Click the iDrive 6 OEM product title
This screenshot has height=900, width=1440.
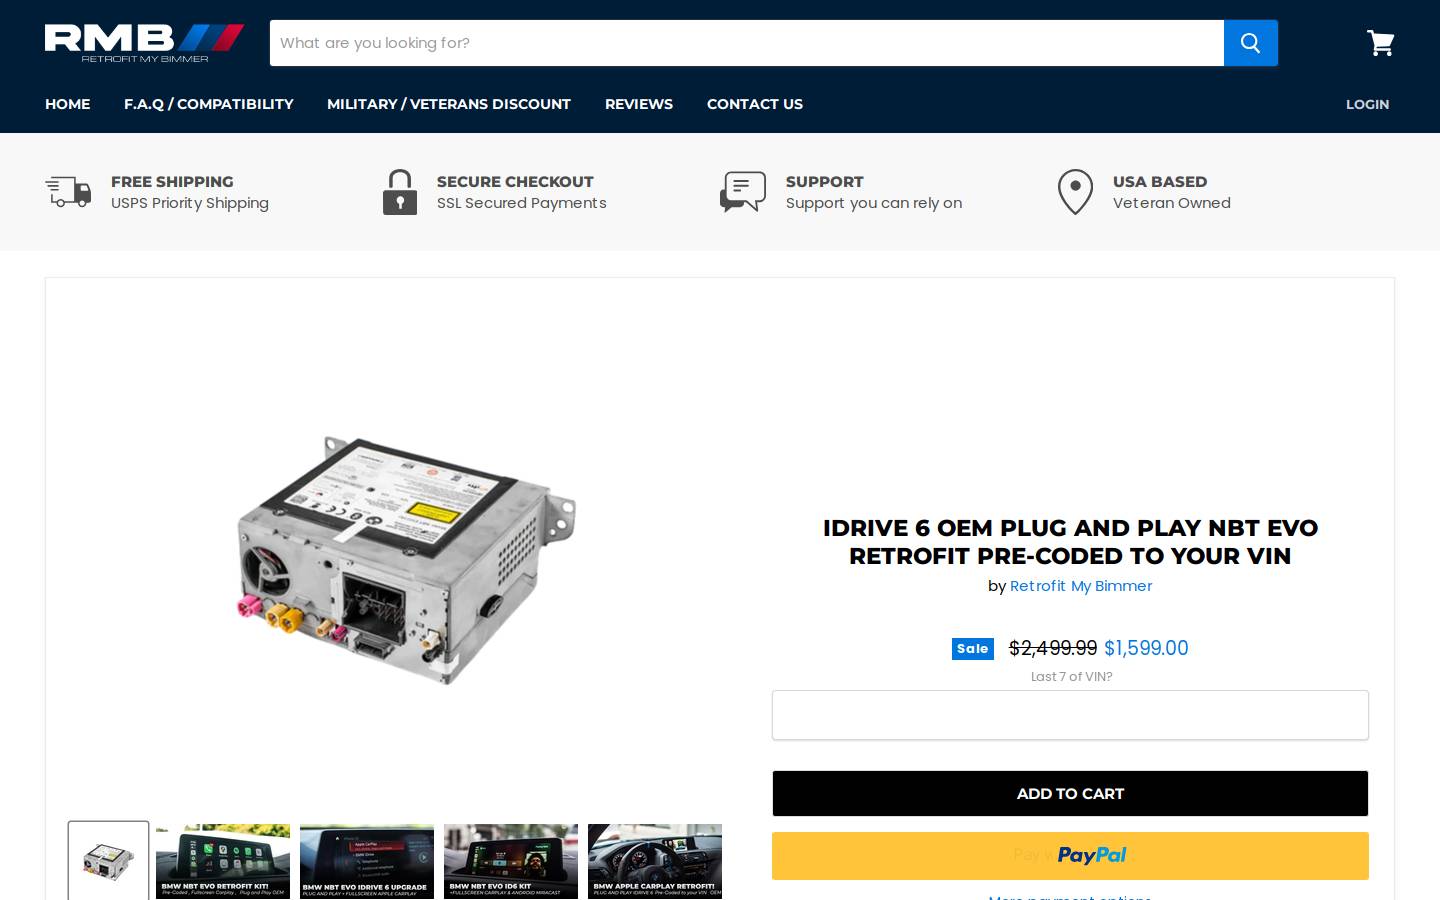point(1070,541)
